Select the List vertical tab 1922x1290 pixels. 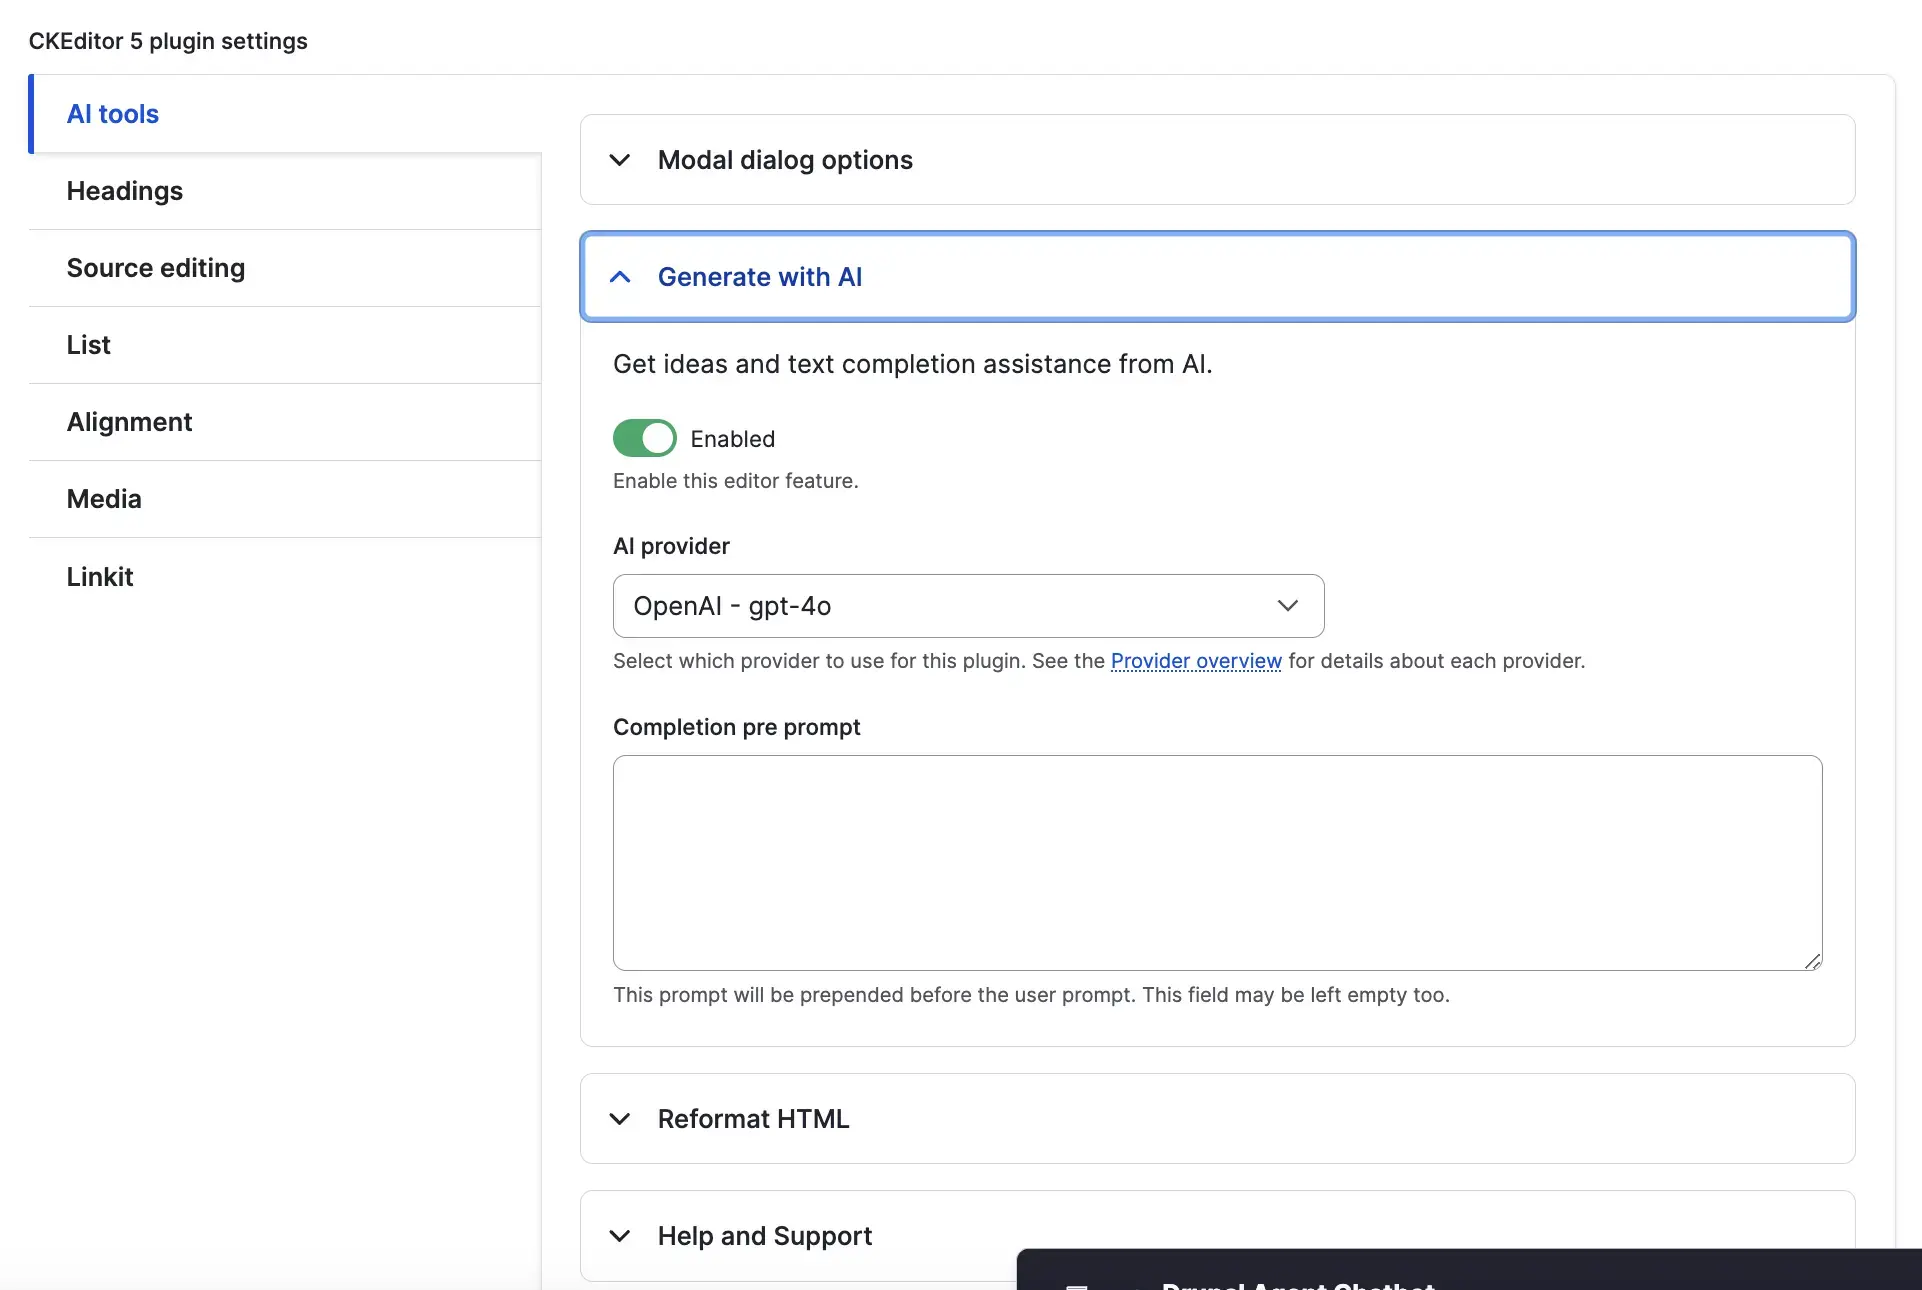tap(89, 345)
